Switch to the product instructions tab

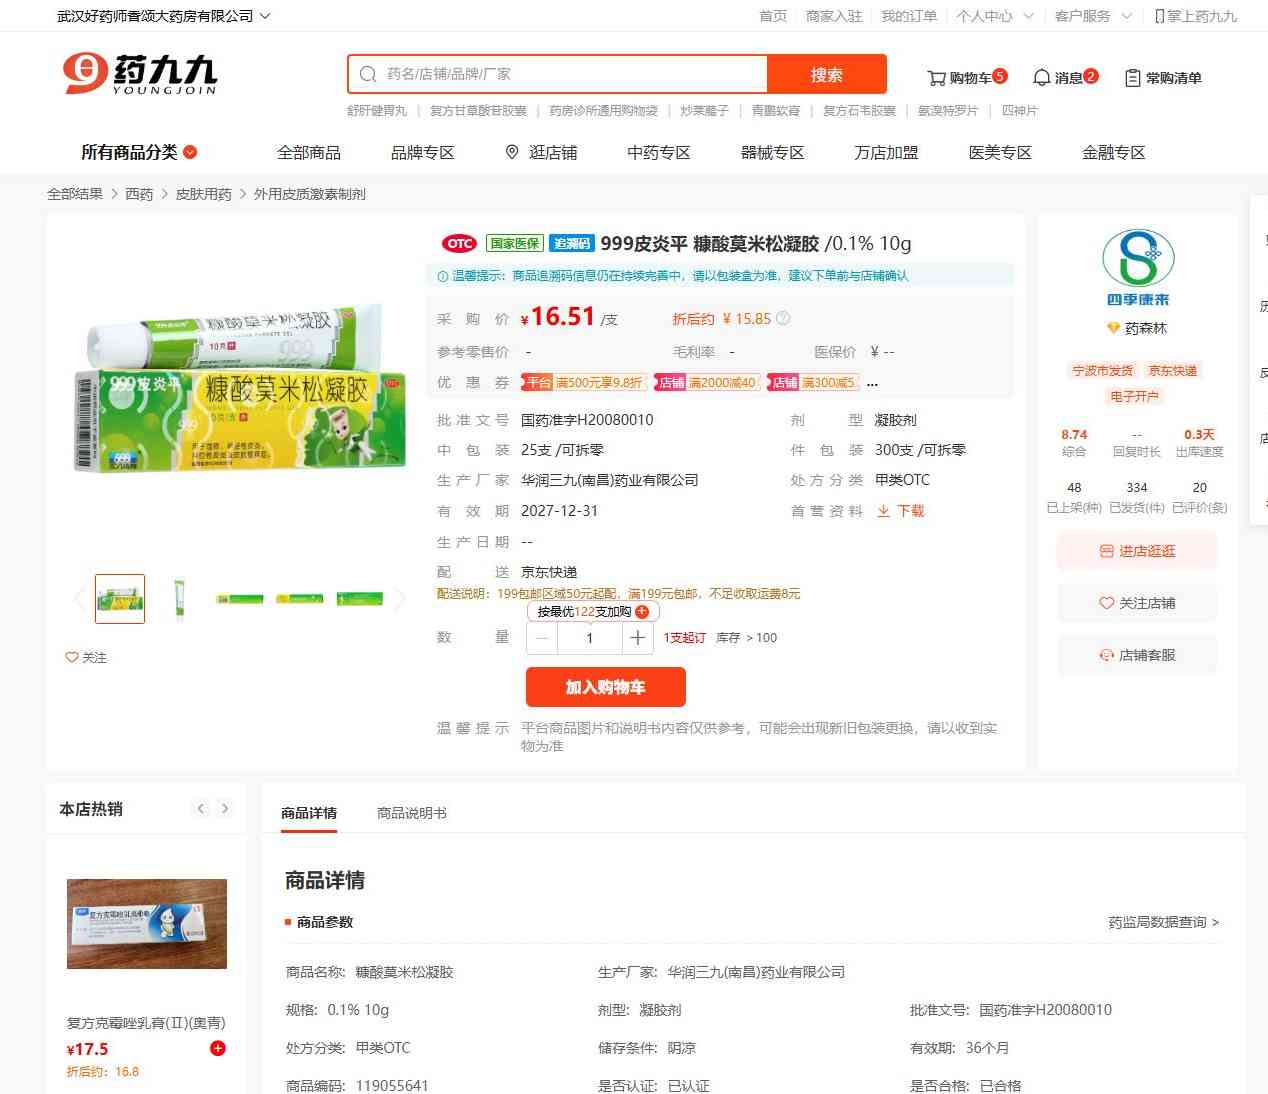[x=411, y=813]
